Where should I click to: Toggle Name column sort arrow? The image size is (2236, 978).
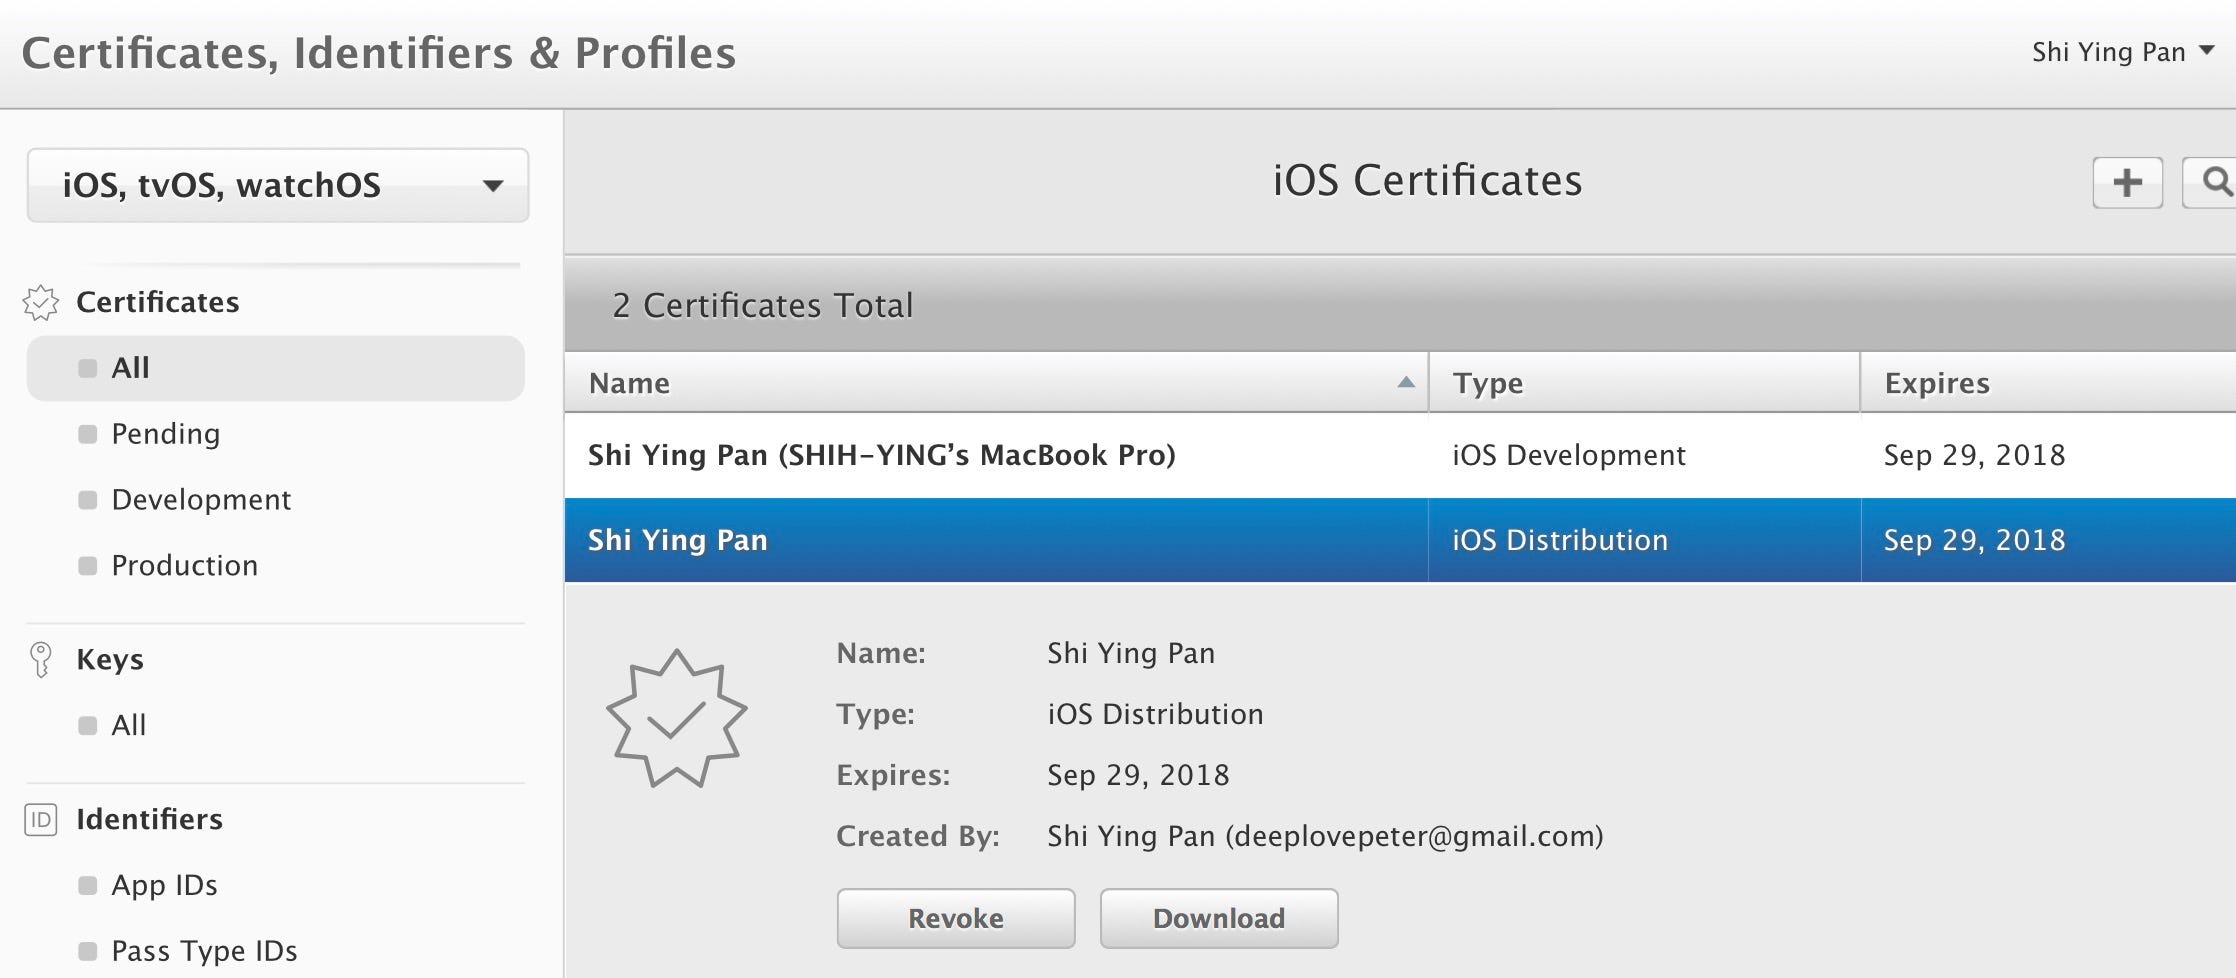click(x=1406, y=382)
